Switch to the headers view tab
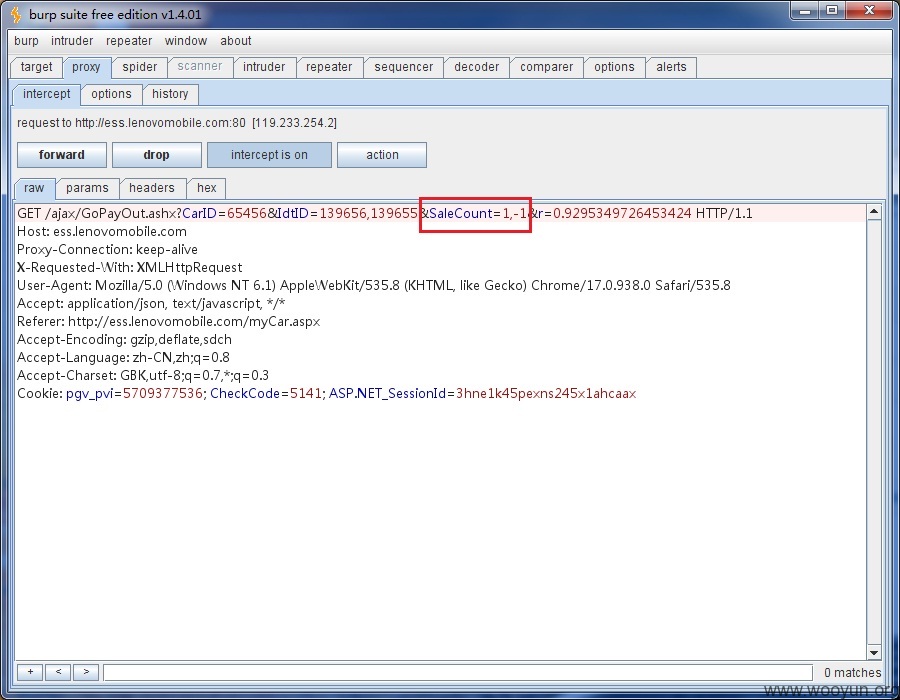This screenshot has width=900, height=700. (152, 188)
